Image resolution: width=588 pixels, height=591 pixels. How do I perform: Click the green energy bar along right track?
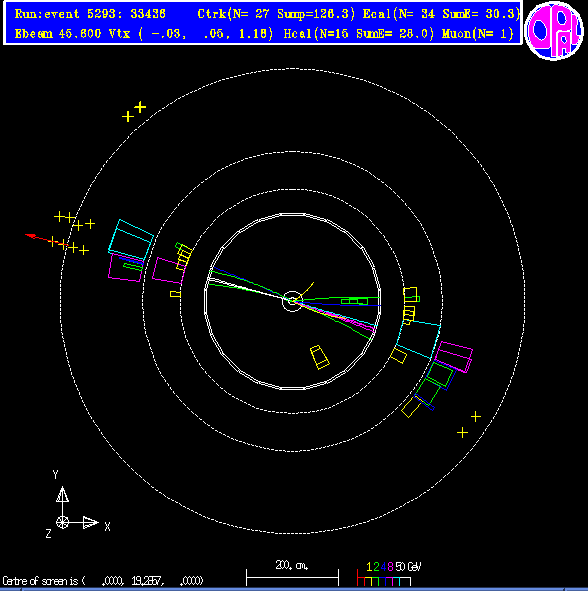pyautogui.click(x=354, y=301)
